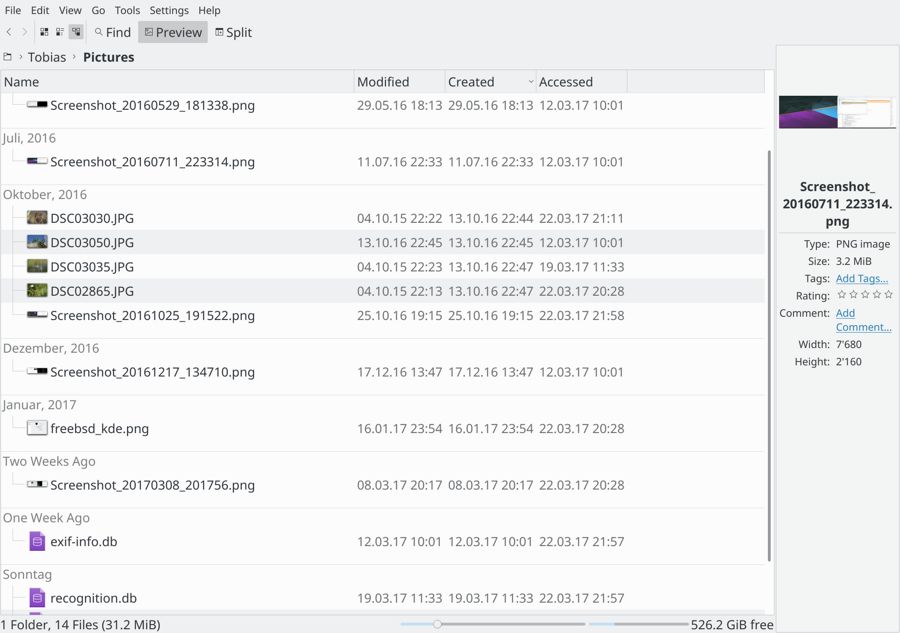Viewport: 900px width, 633px height.
Task: Switch to icons view mode
Action: (44, 32)
